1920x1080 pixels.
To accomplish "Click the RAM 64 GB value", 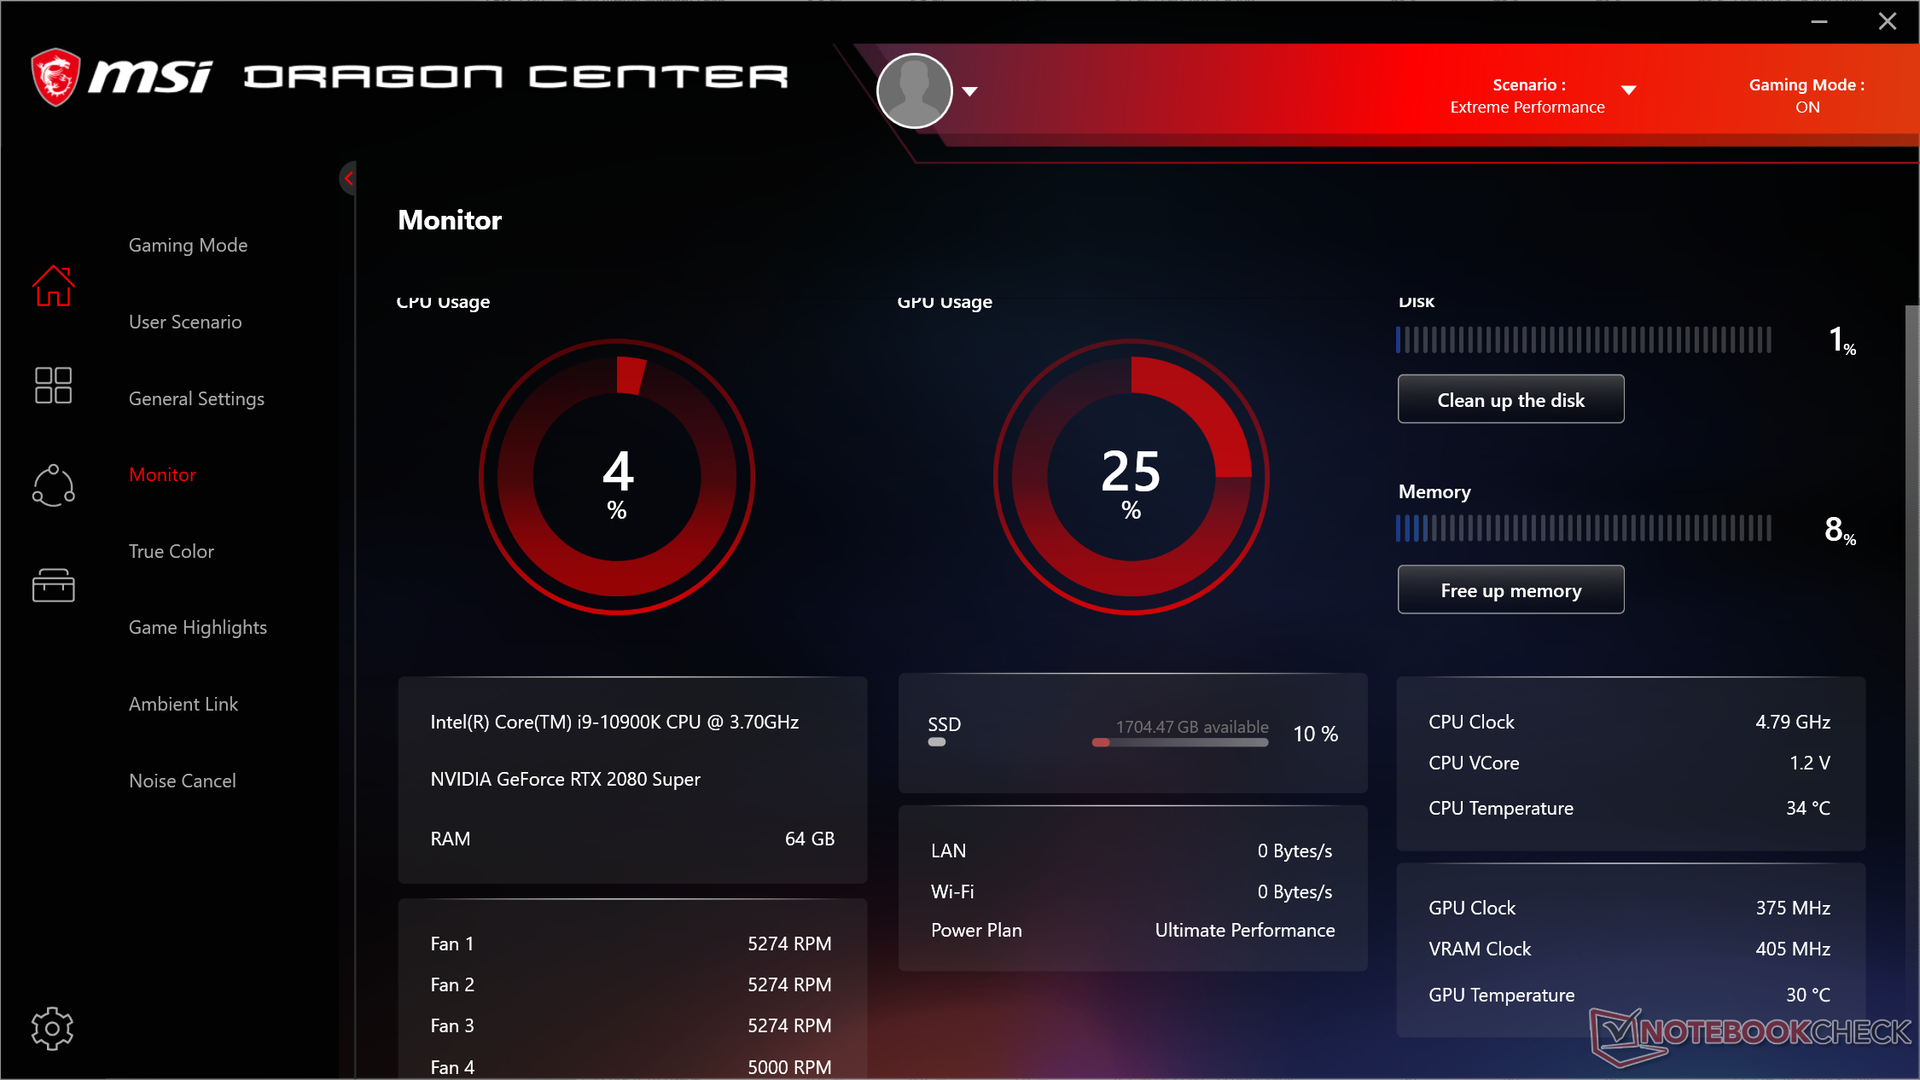I will 809,839.
